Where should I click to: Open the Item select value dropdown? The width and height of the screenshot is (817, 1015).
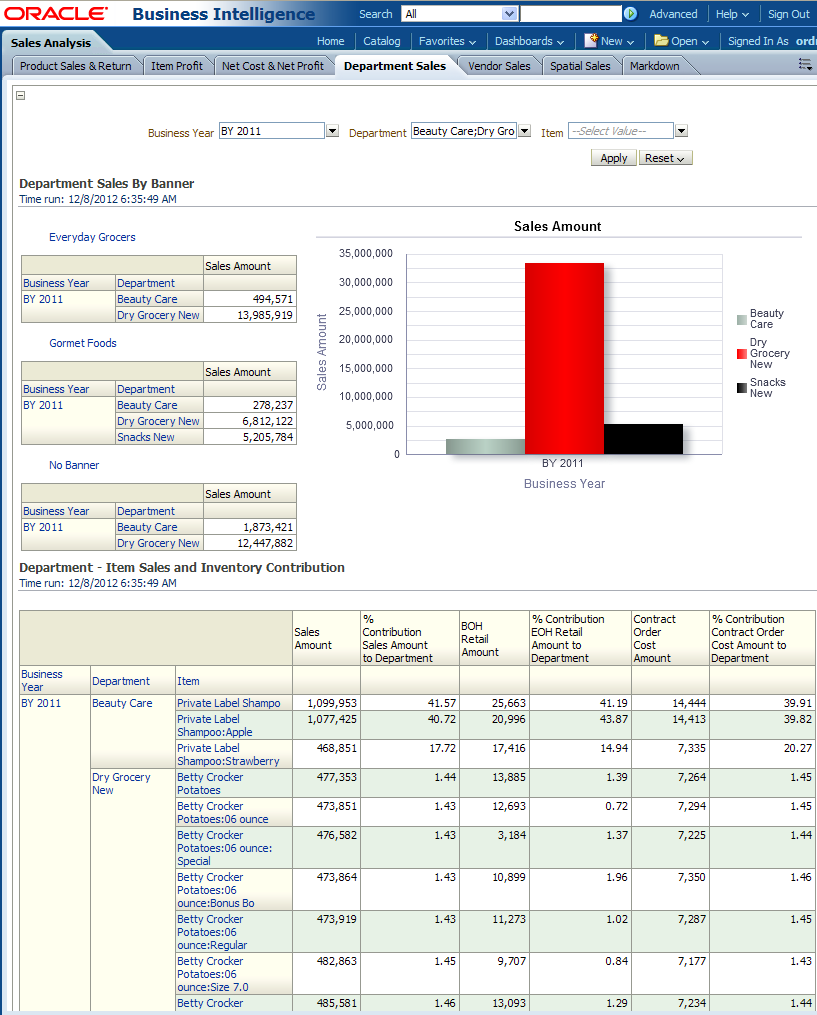(681, 131)
